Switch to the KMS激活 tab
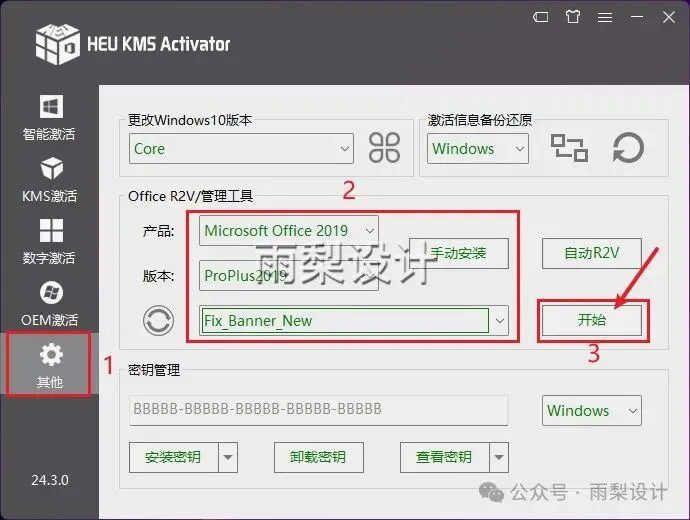 click(x=49, y=179)
